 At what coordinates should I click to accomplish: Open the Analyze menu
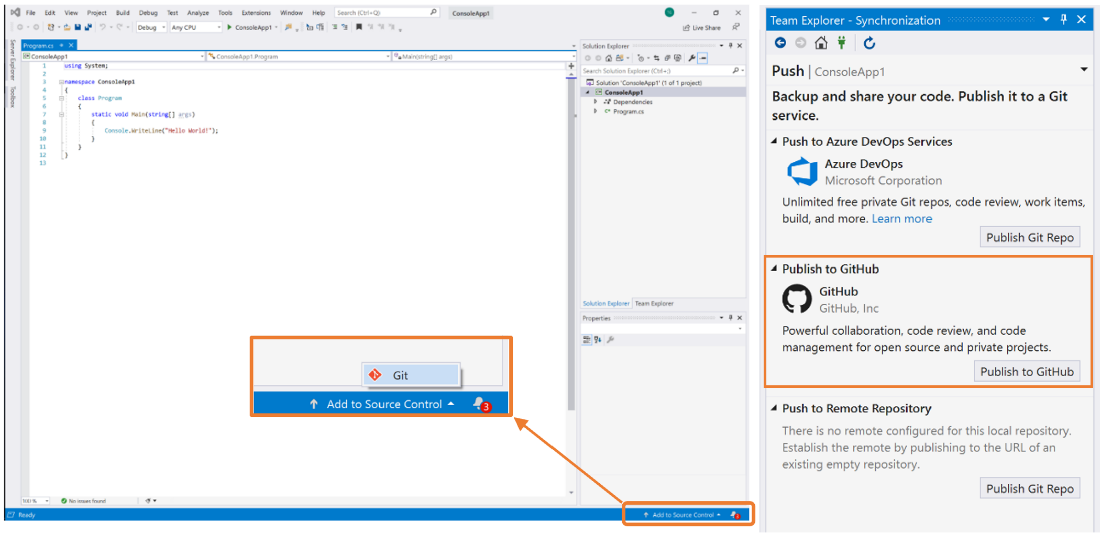(198, 13)
